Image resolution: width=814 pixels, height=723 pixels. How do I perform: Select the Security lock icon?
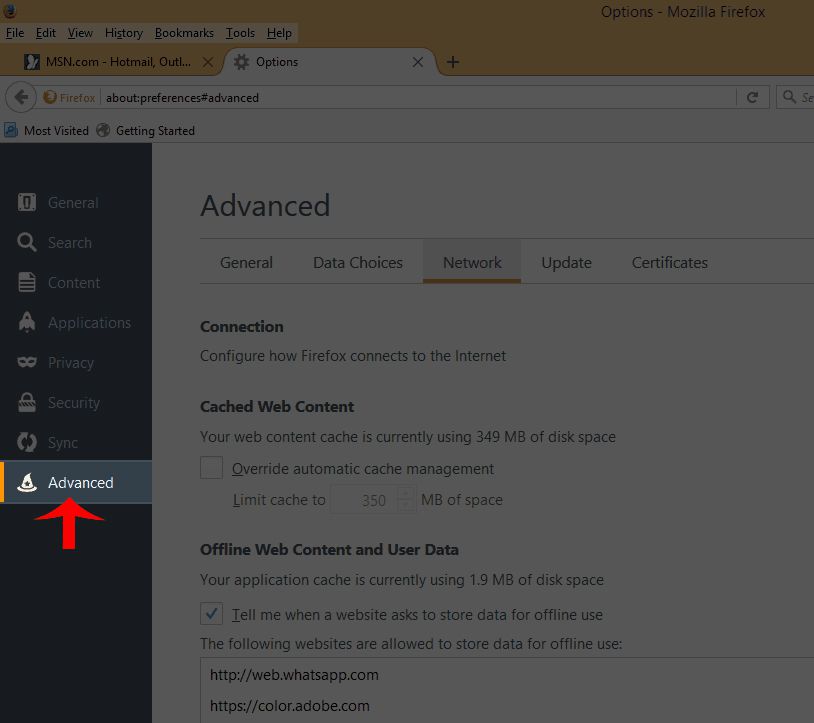pyautogui.click(x=28, y=403)
